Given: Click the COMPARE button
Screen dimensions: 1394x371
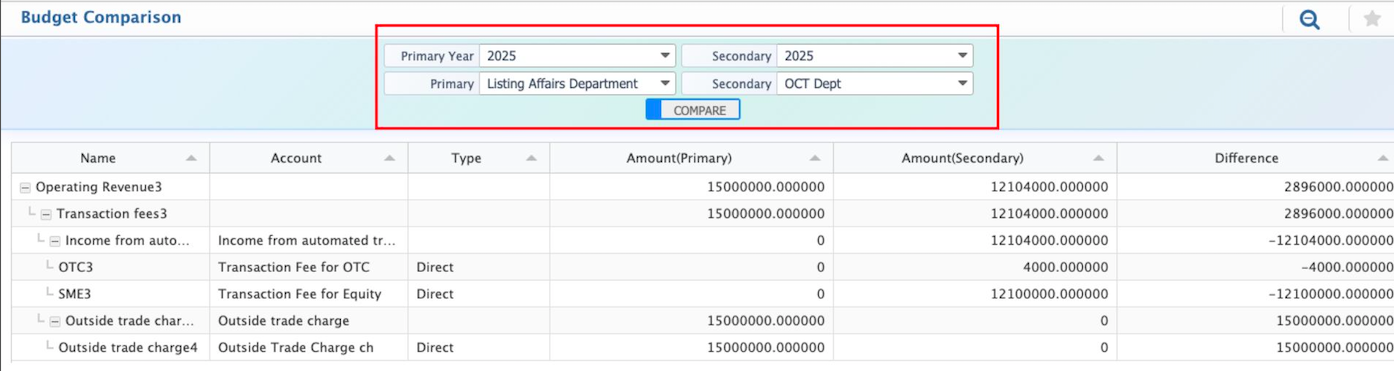Looking at the screenshot, I should [693, 110].
